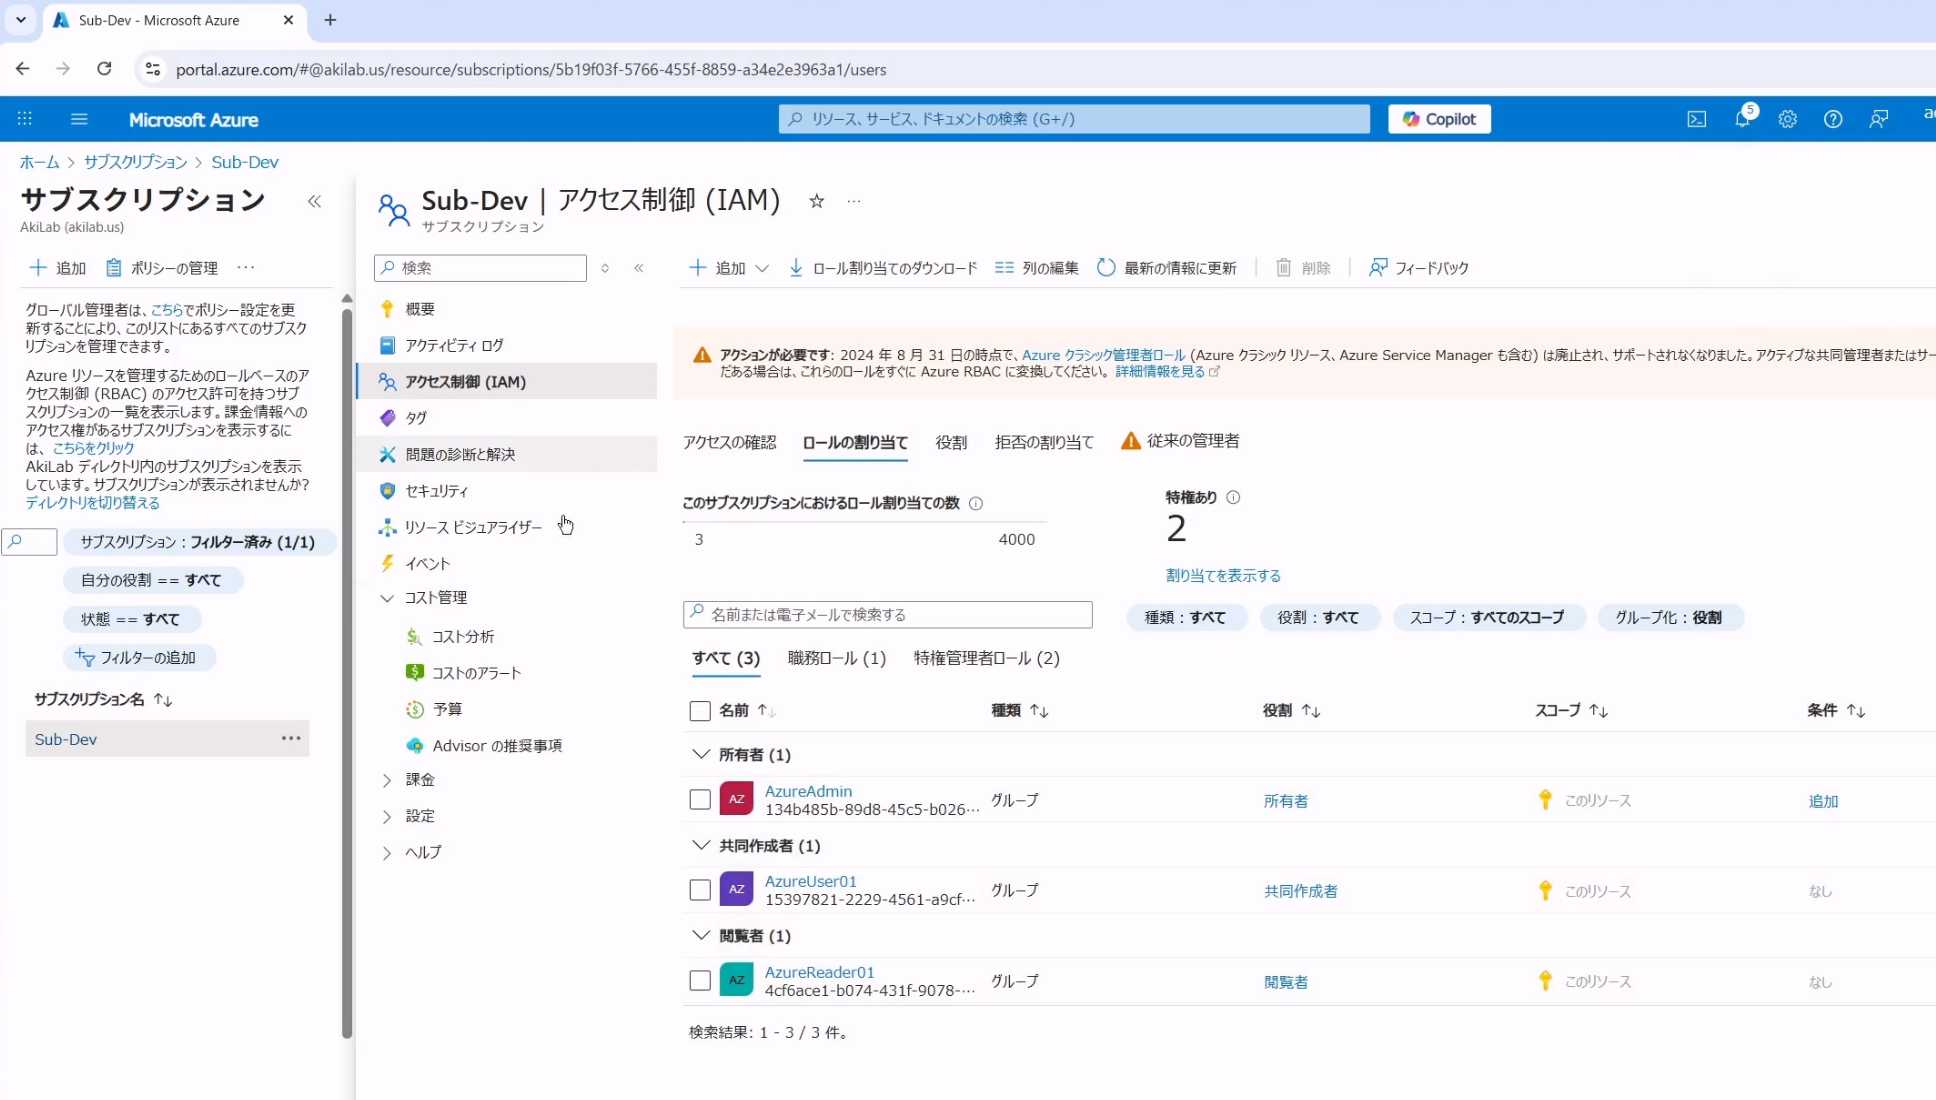Switch to the 拒否の割り当て tab

point(1043,442)
